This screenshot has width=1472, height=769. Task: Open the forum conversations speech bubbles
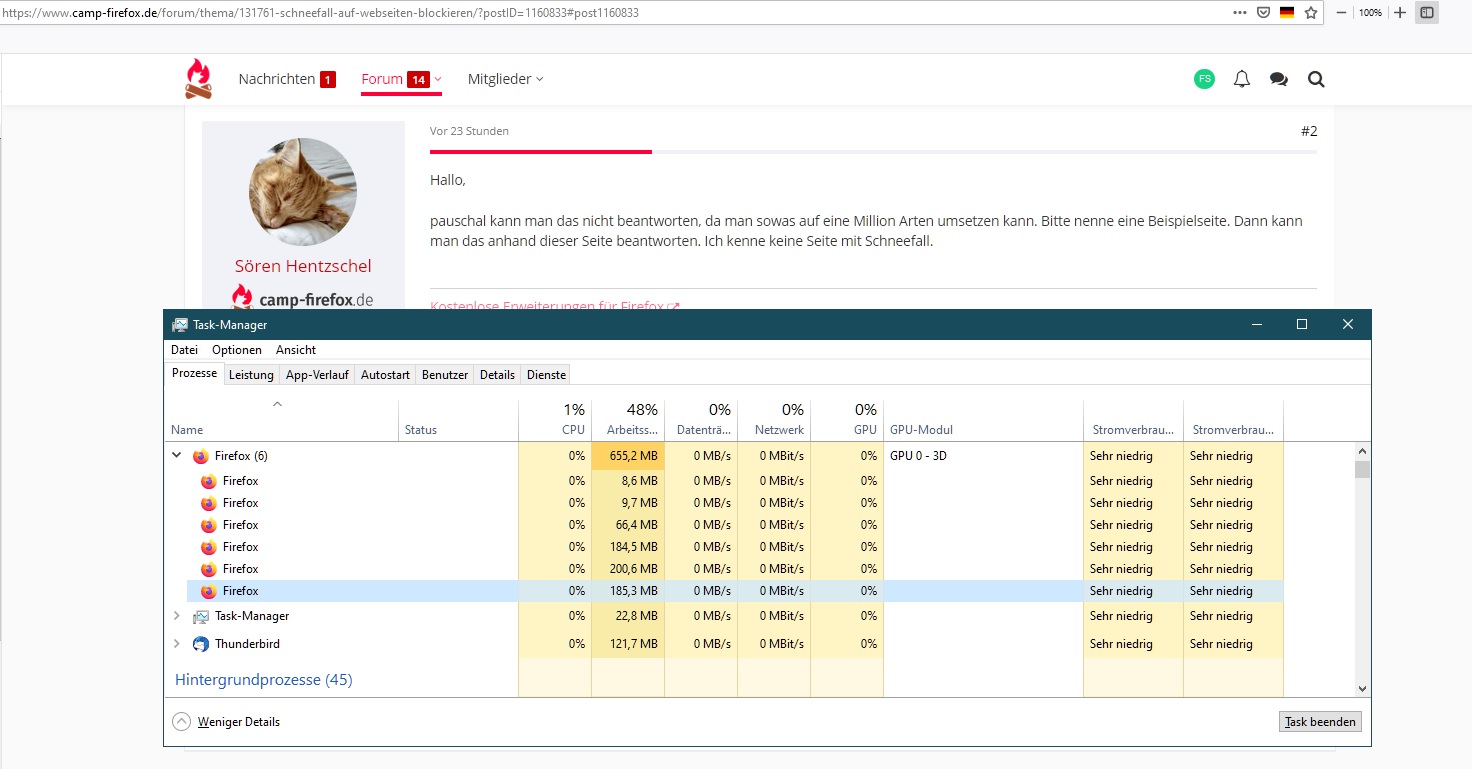pos(1278,79)
